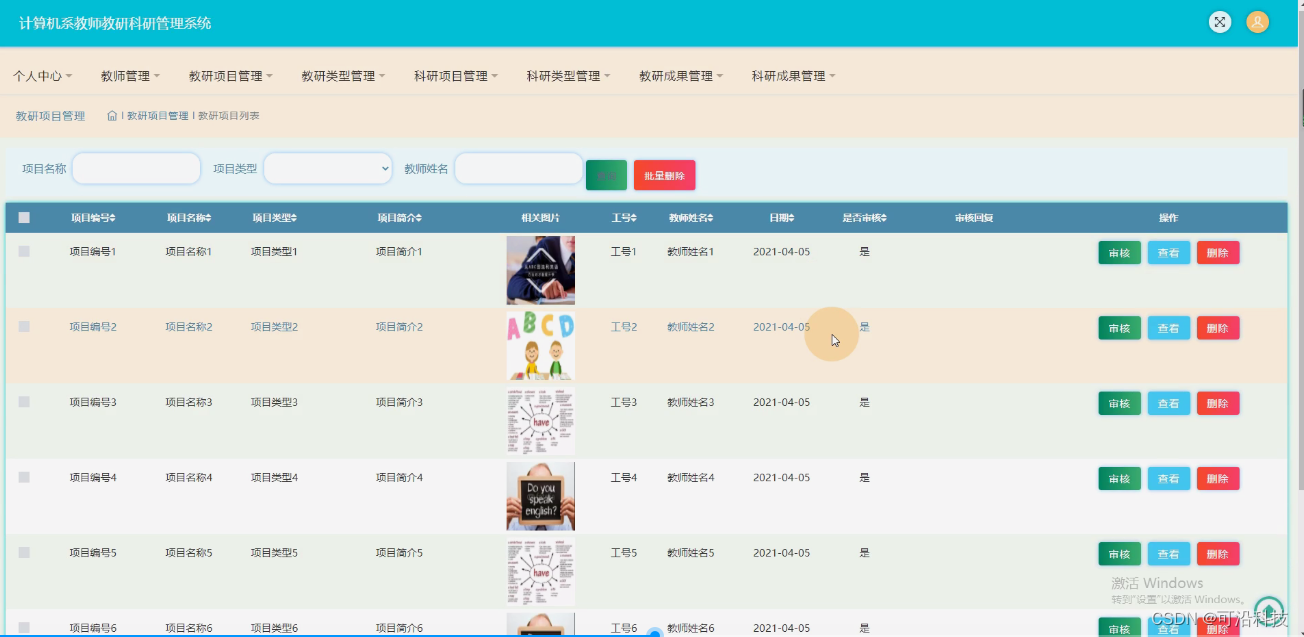This screenshot has width=1304, height=637.
Task: Click 审核 for 项目编号5
Action: (x=1119, y=553)
